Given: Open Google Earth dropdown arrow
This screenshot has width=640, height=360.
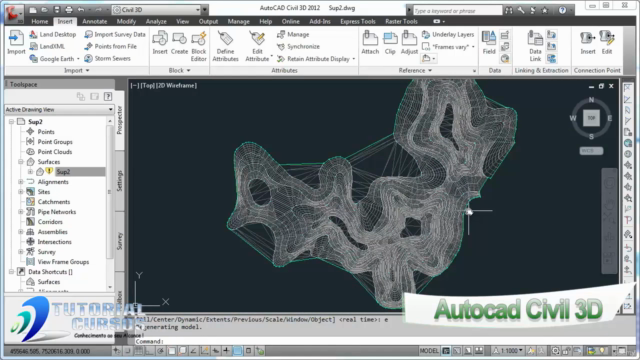Looking at the screenshot, I should point(78,59).
